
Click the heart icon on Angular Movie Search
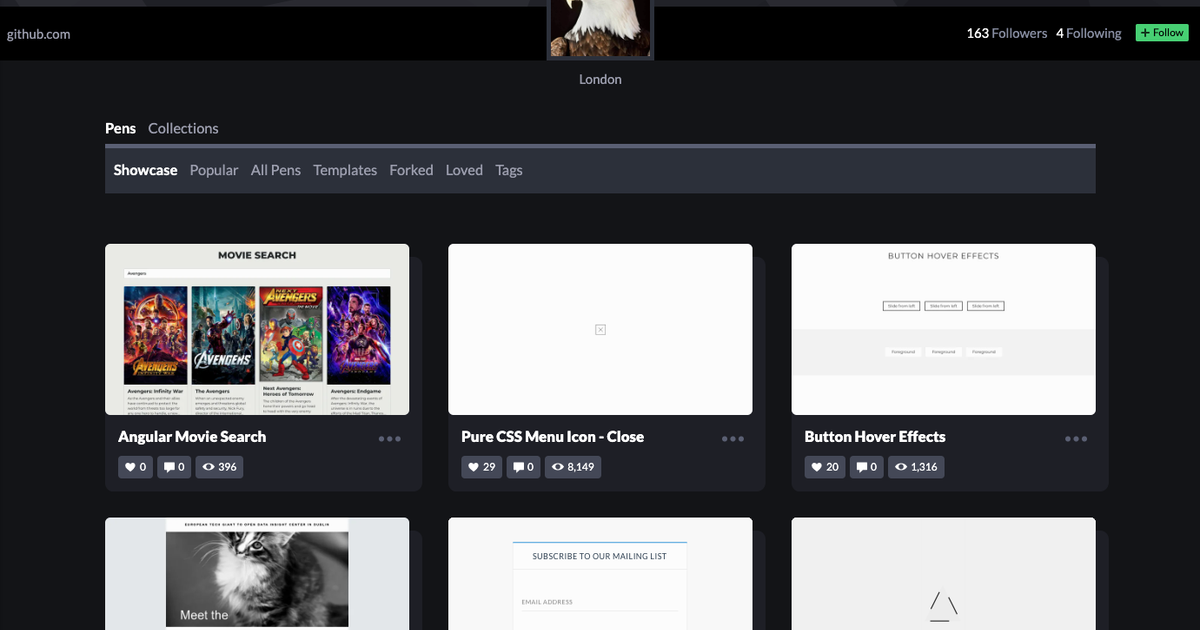[130, 467]
